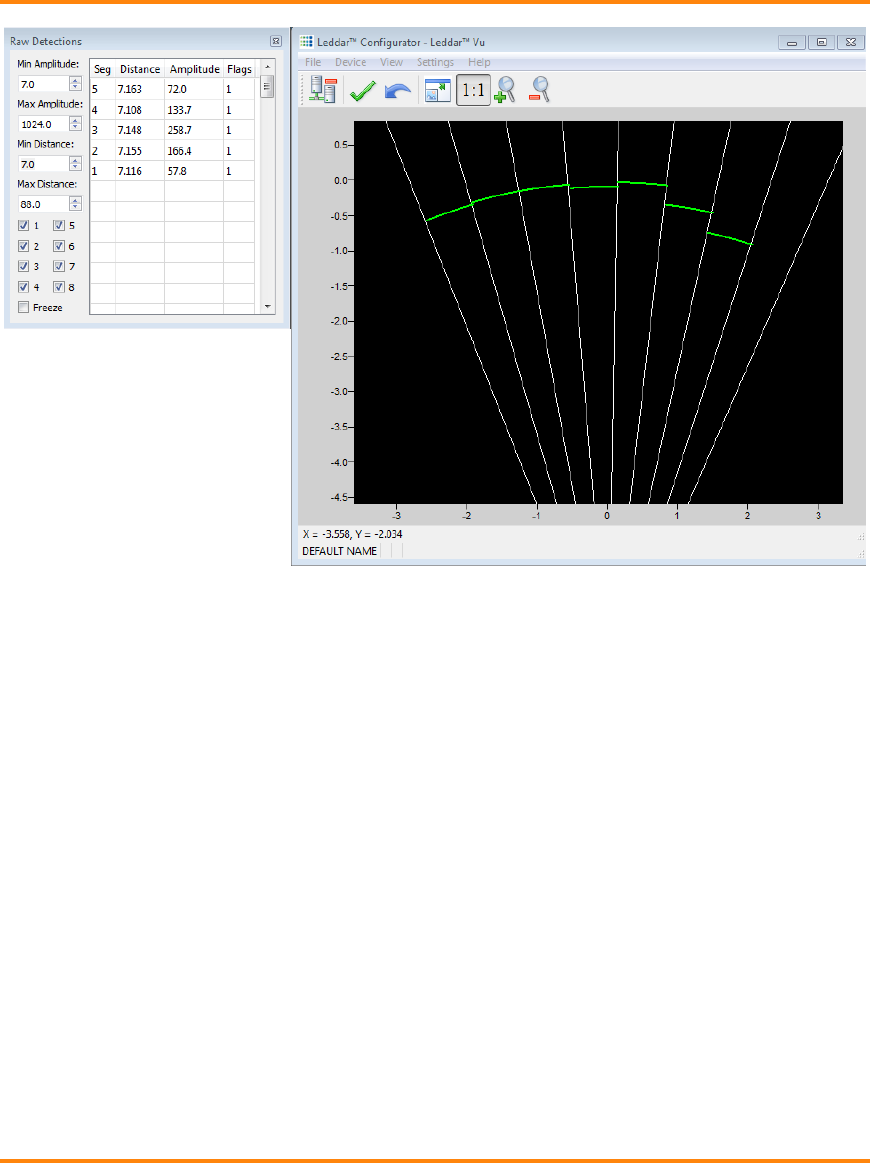Uncheck segment 7 checkbox
The image size is (870, 1163).
click(x=59, y=266)
